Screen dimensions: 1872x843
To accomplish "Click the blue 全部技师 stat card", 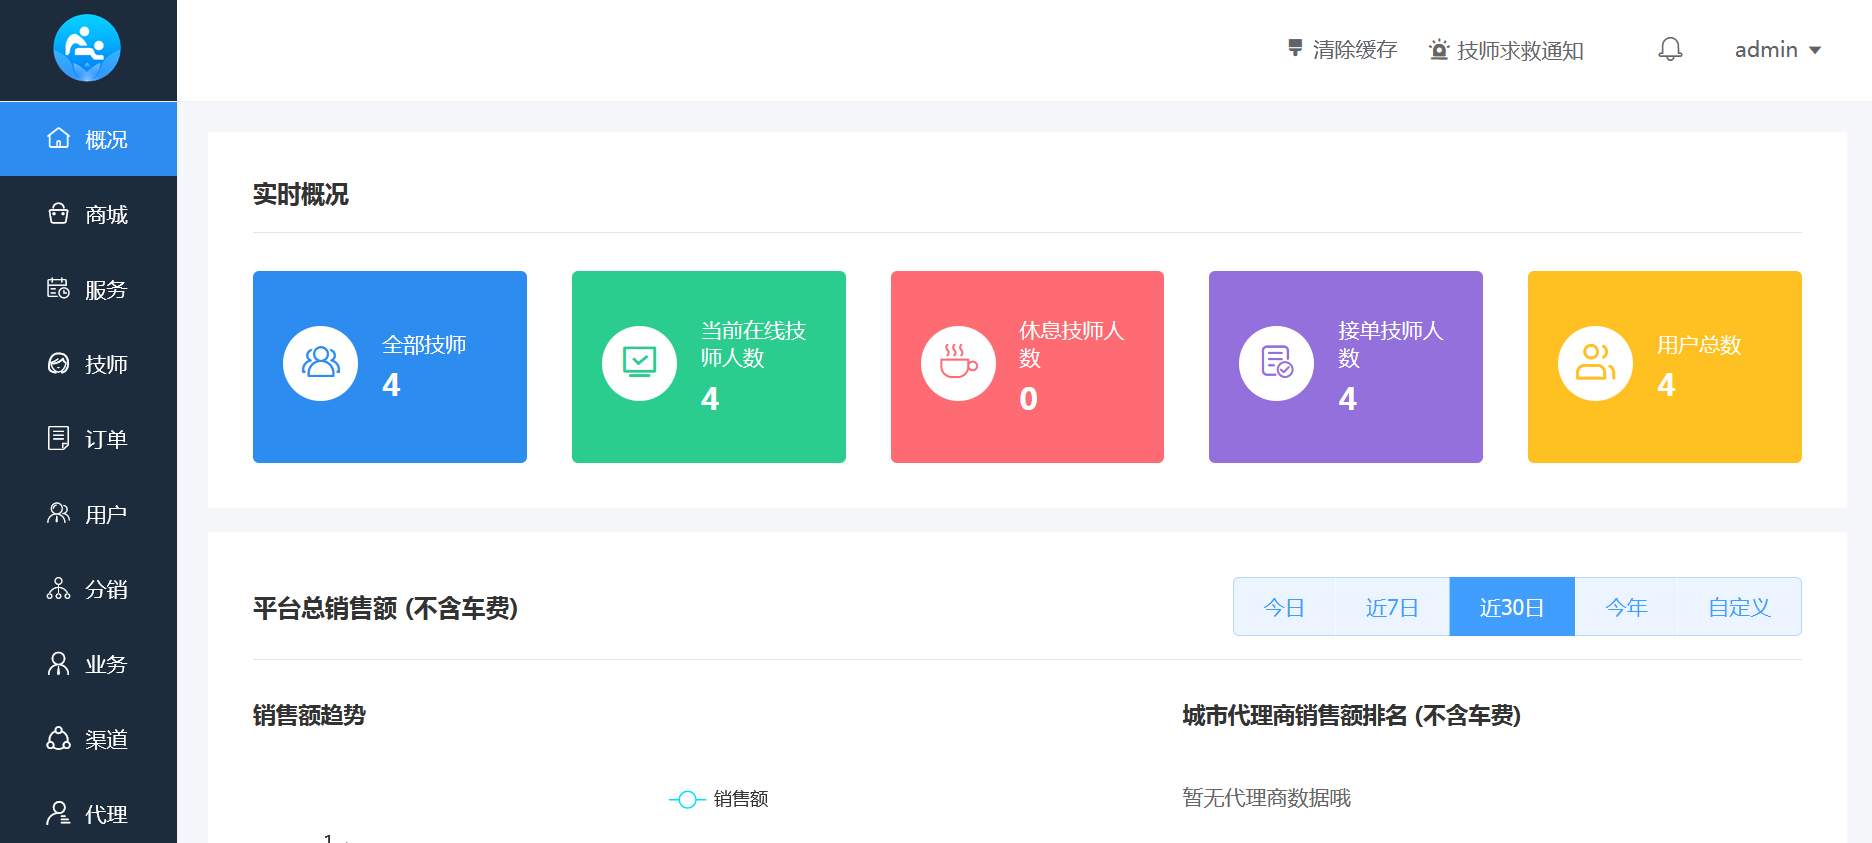I will [390, 366].
